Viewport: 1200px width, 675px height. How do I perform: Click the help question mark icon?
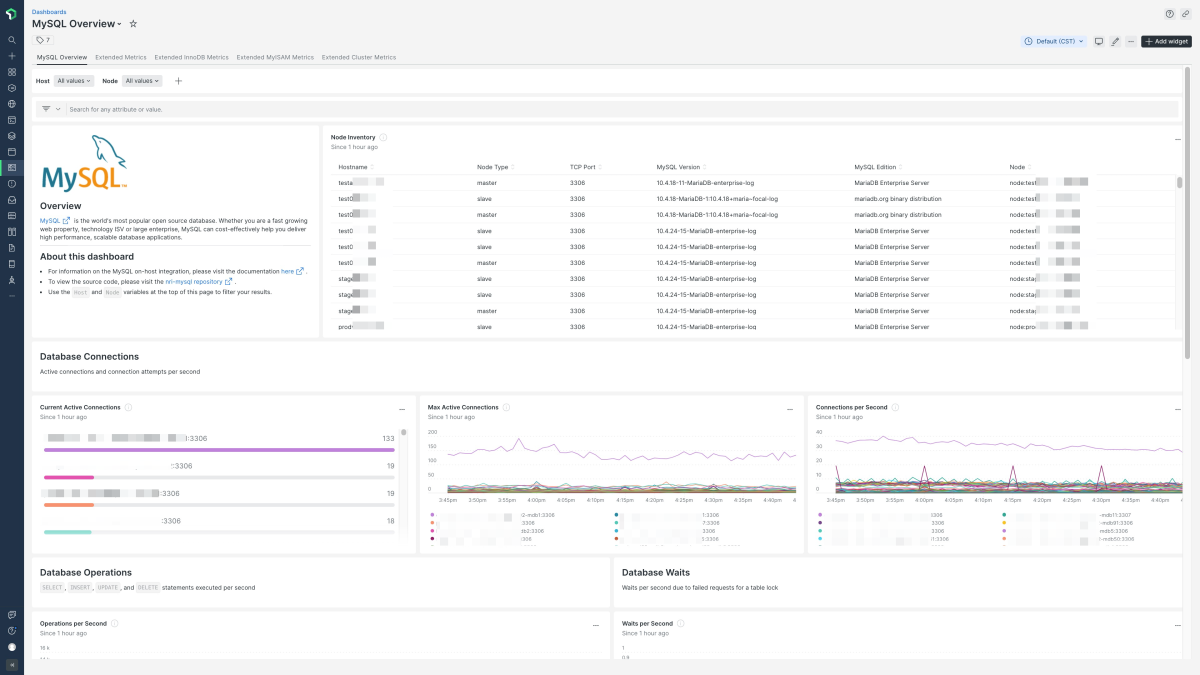(x=1170, y=14)
